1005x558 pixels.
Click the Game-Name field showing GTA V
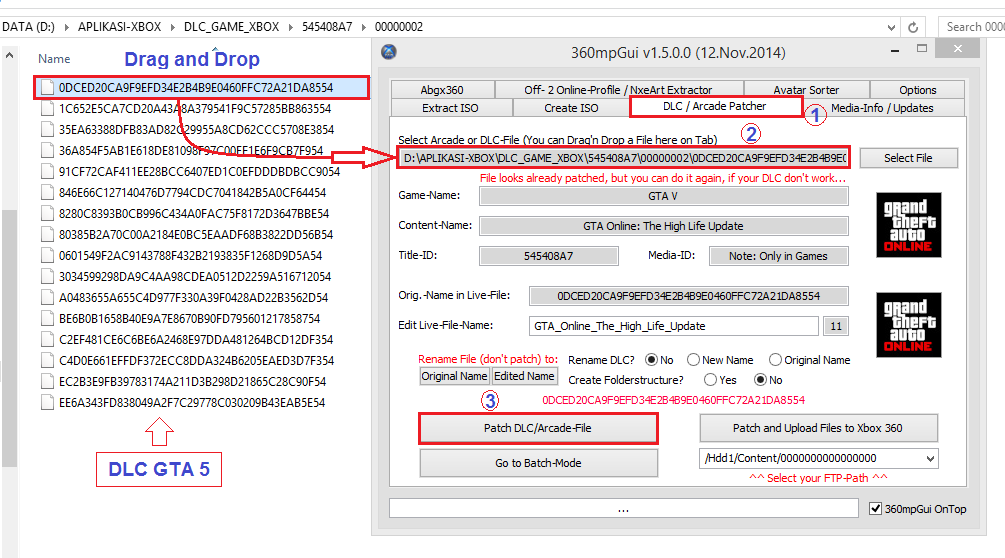click(x=663, y=196)
